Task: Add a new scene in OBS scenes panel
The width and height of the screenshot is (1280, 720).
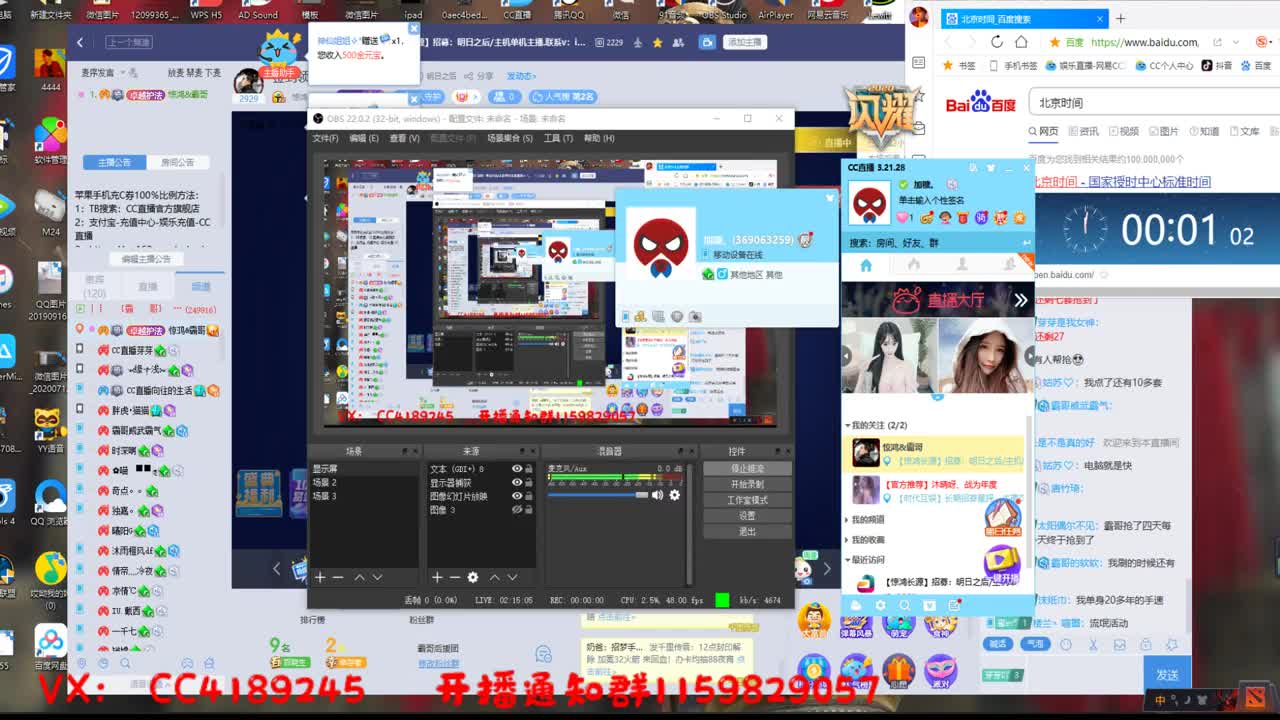Action: [x=320, y=577]
